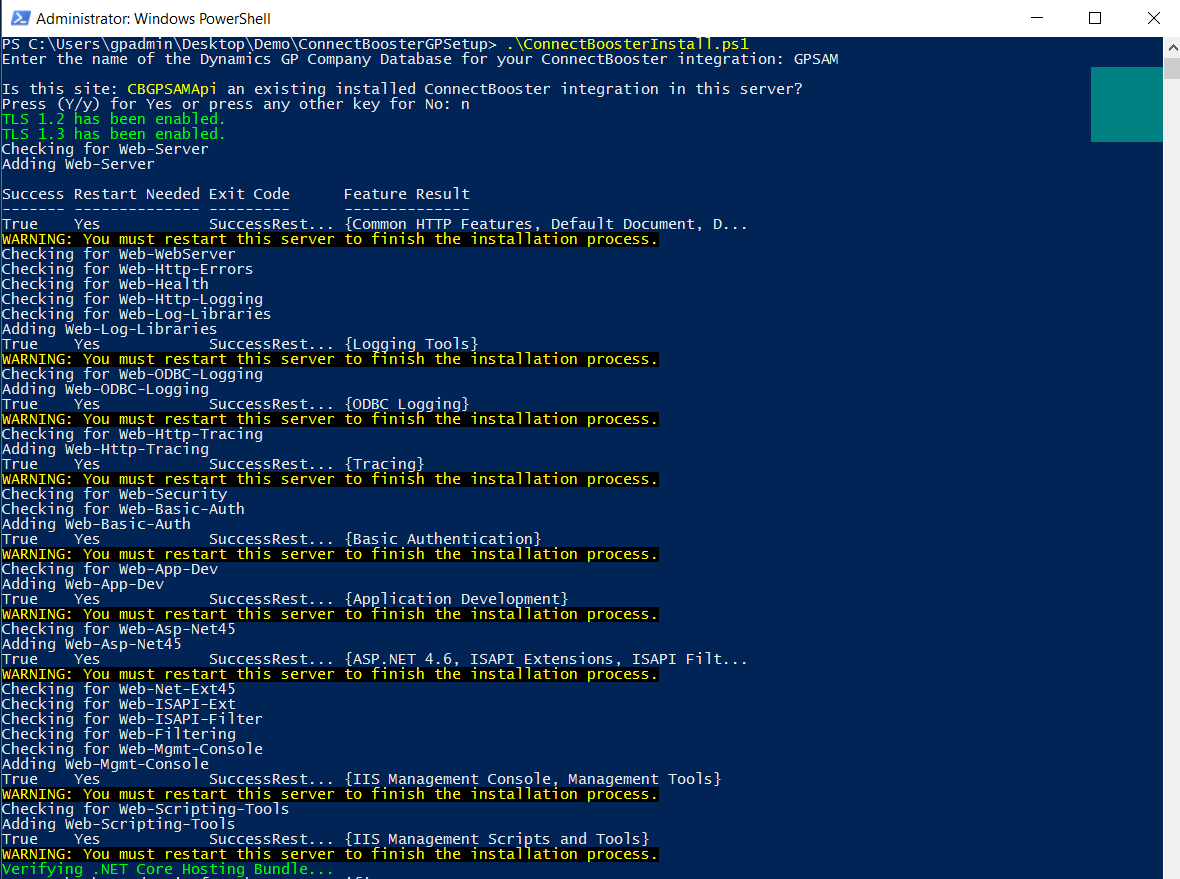1180x879 pixels.
Task: Minimize the PowerShell window
Action: [x=1042, y=18]
